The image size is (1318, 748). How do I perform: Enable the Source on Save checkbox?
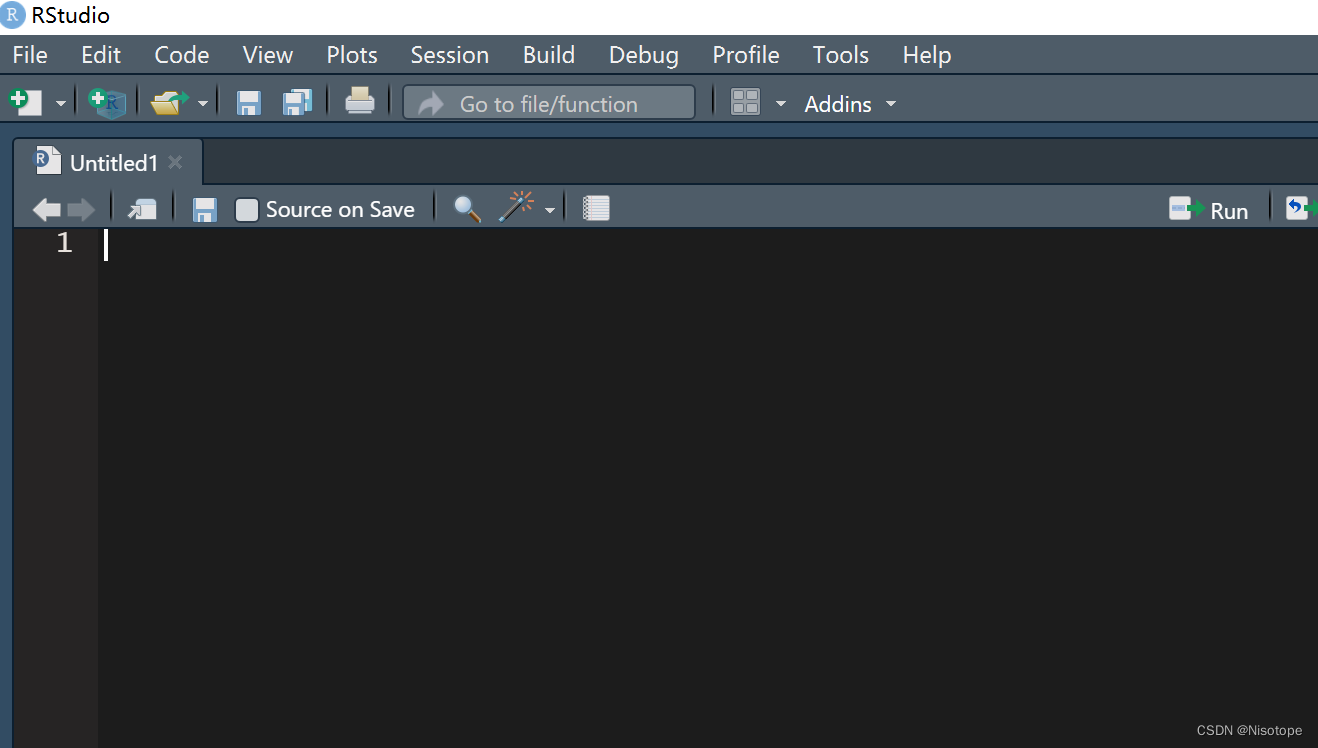[246, 210]
